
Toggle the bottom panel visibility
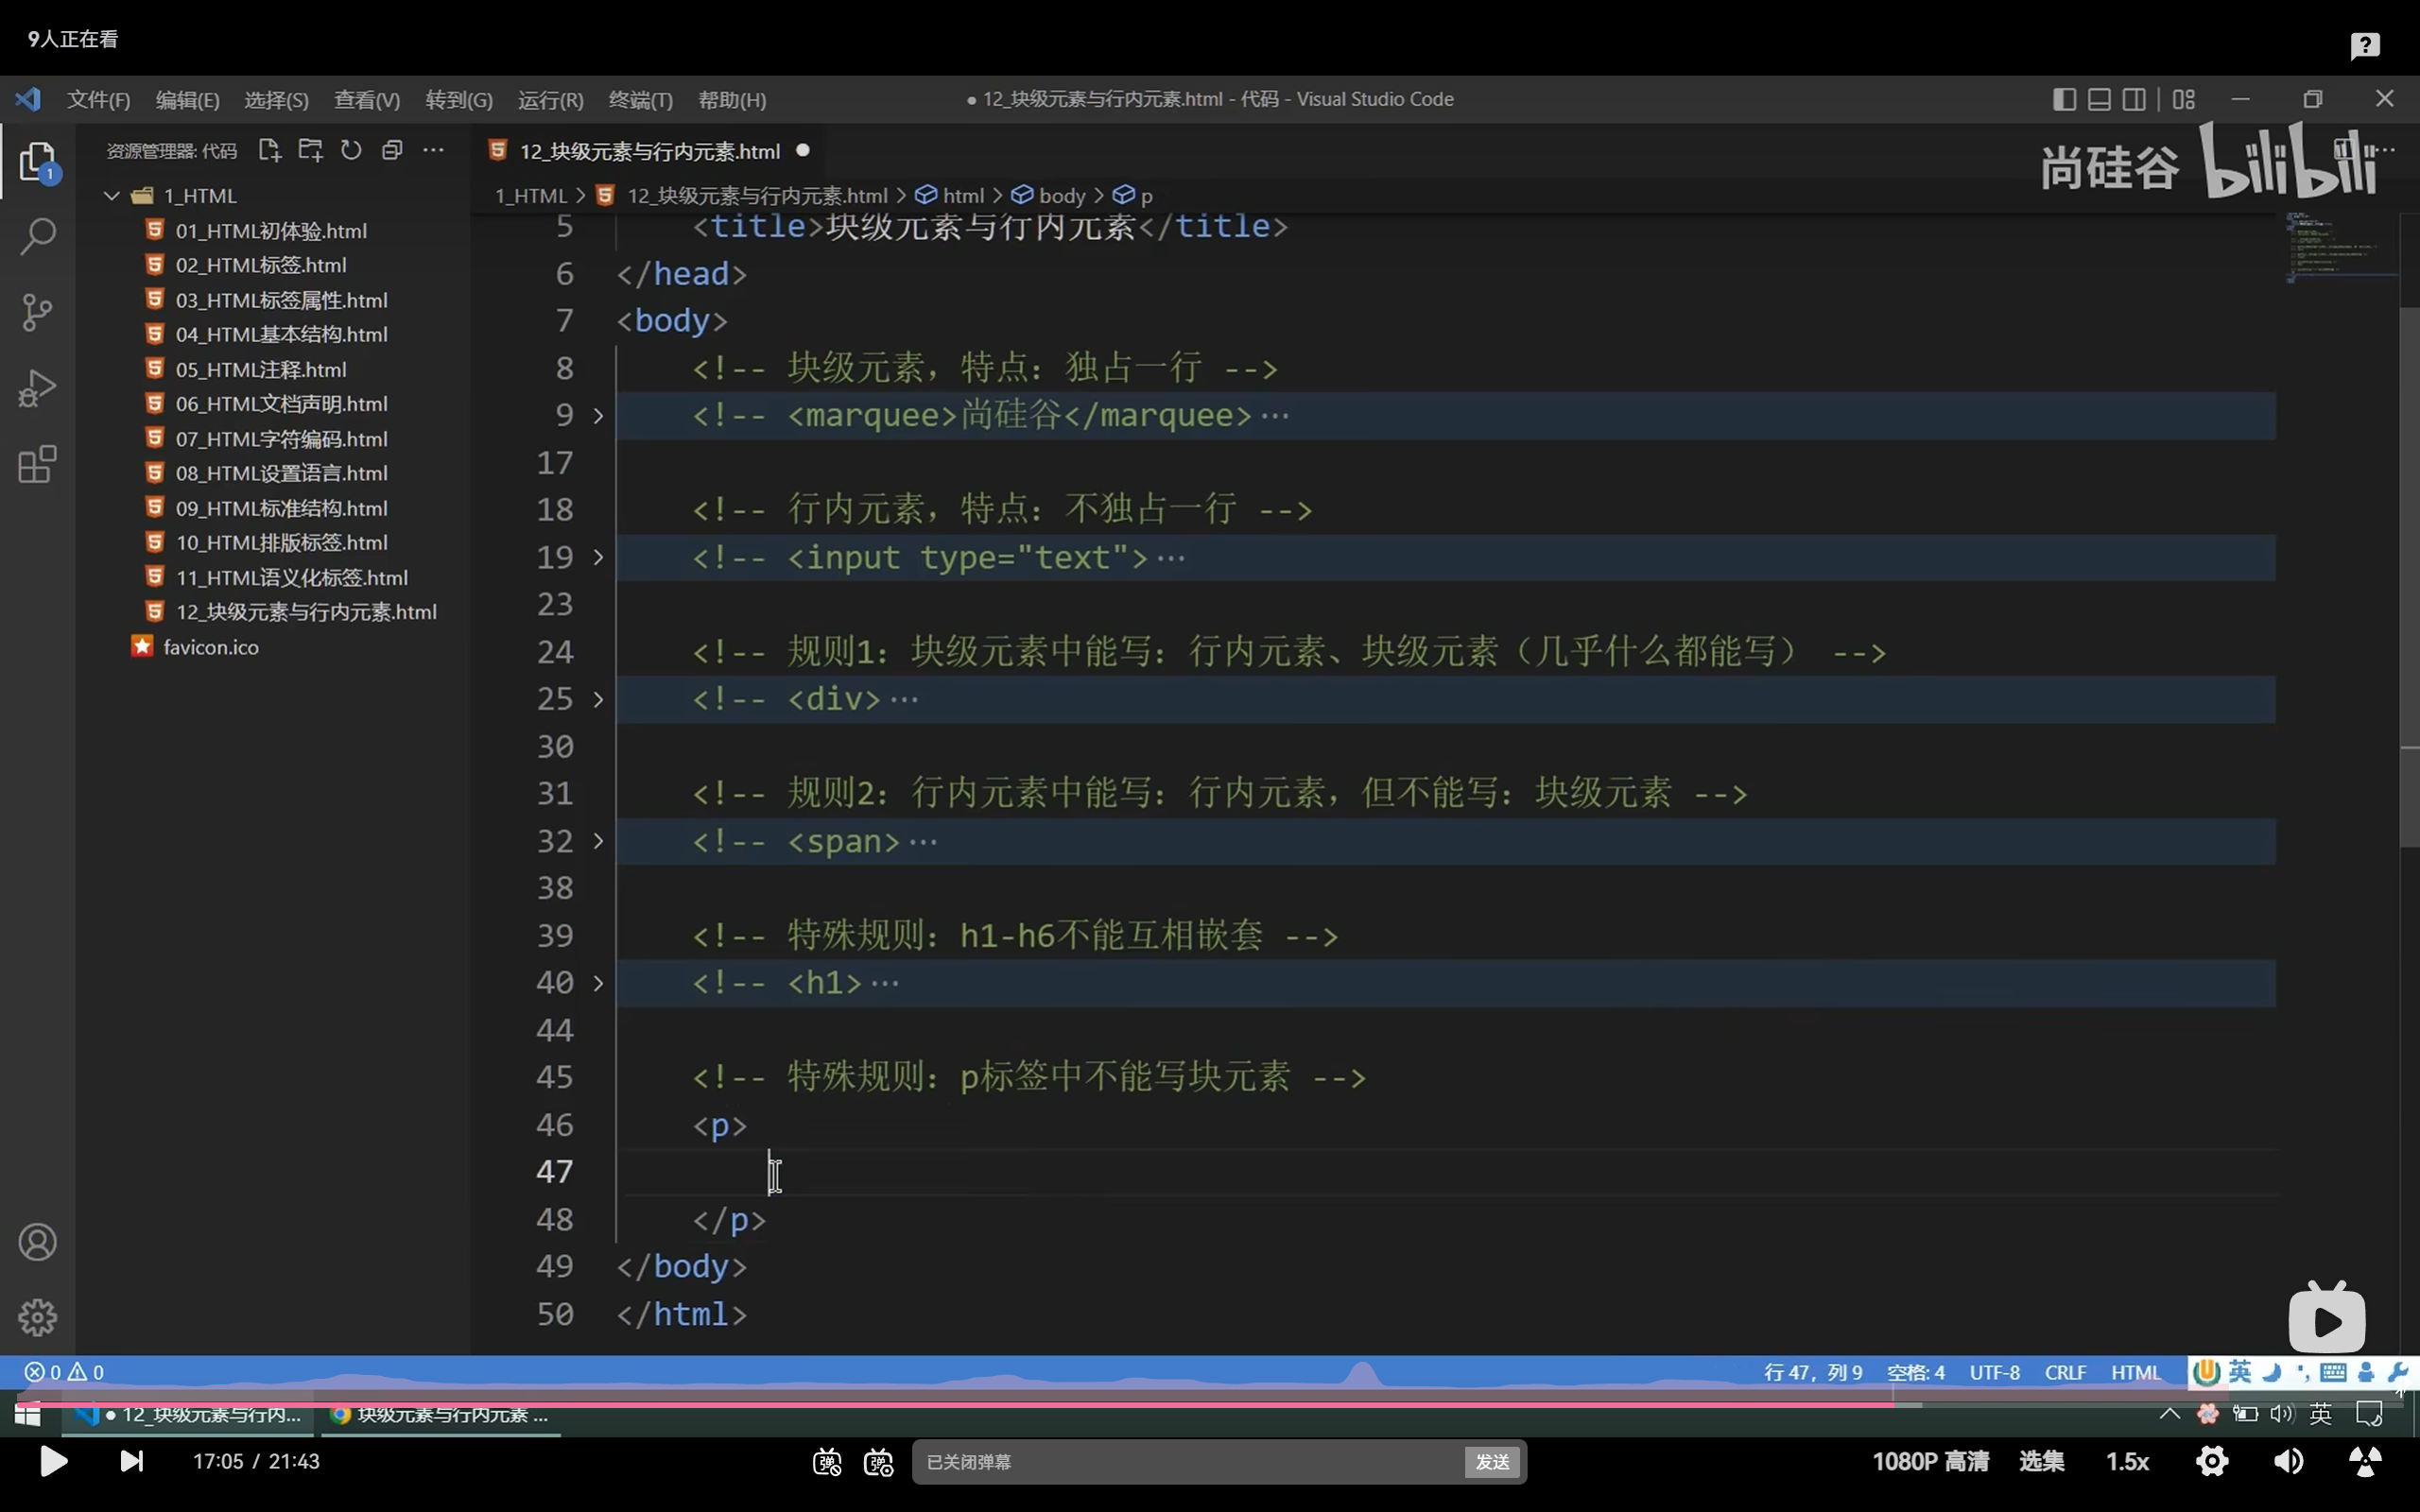coord(2099,99)
